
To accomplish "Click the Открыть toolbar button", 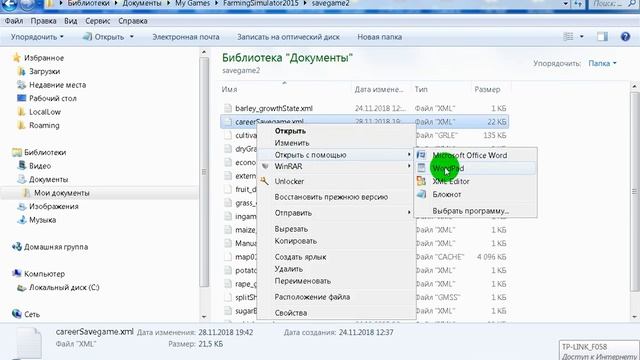I will click(104, 37).
